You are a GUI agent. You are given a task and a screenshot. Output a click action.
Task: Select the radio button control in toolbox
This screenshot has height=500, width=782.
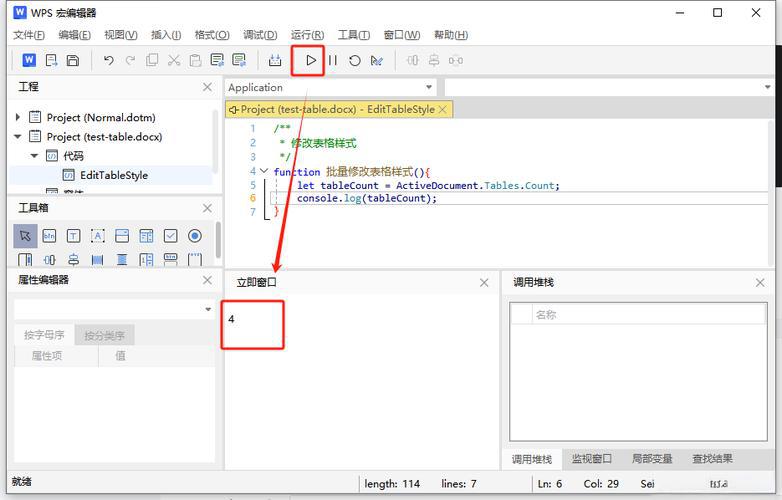195,236
